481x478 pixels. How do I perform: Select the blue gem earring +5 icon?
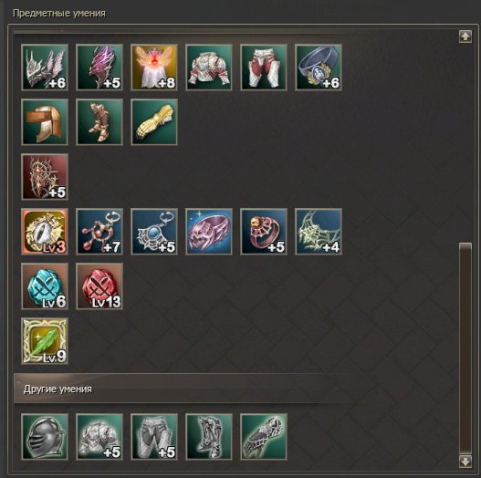(154, 232)
